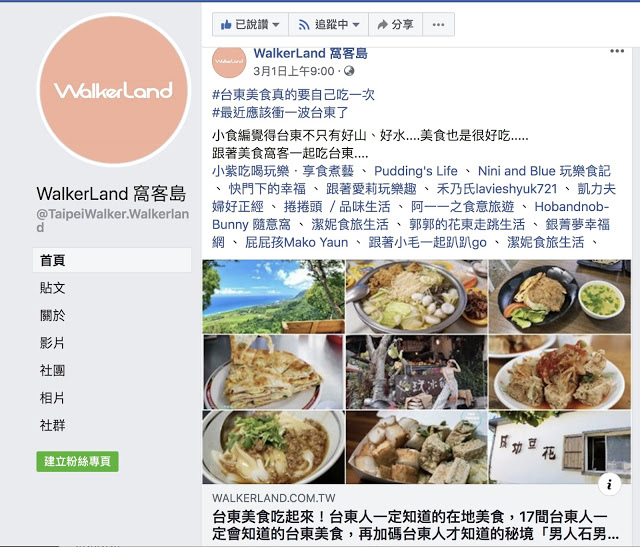Open the Following dropdown
Image resolution: width=640 pixels, height=547 pixels.
tap(329, 25)
